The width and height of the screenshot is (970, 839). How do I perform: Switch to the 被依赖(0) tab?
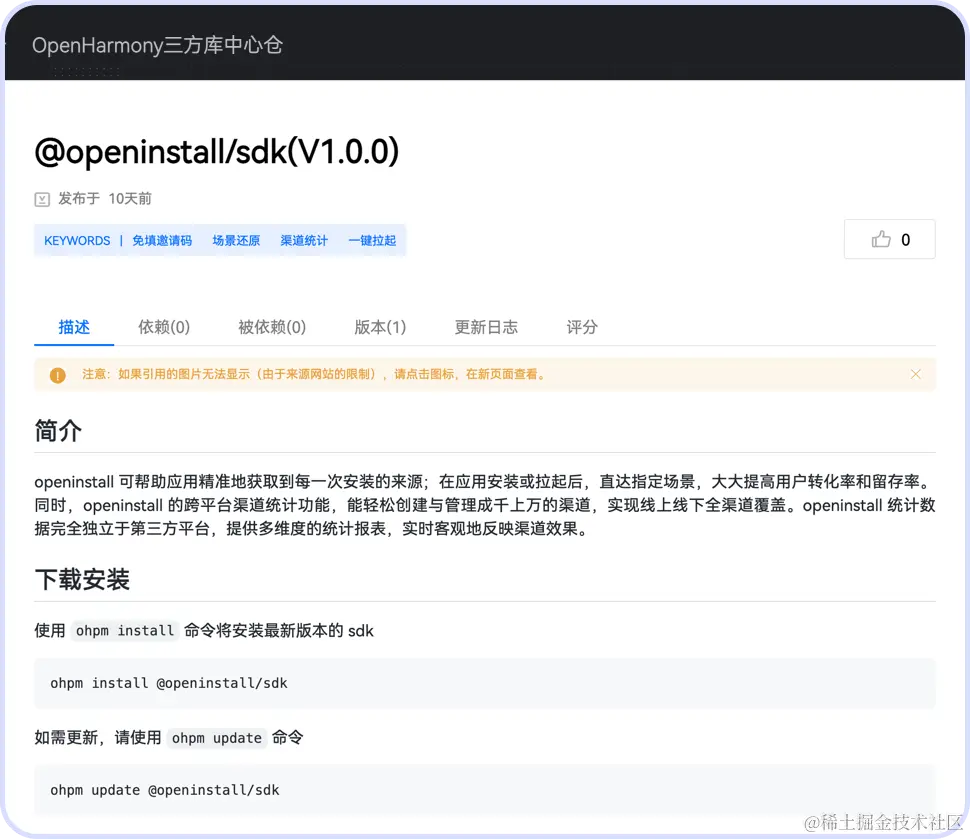(x=272, y=327)
